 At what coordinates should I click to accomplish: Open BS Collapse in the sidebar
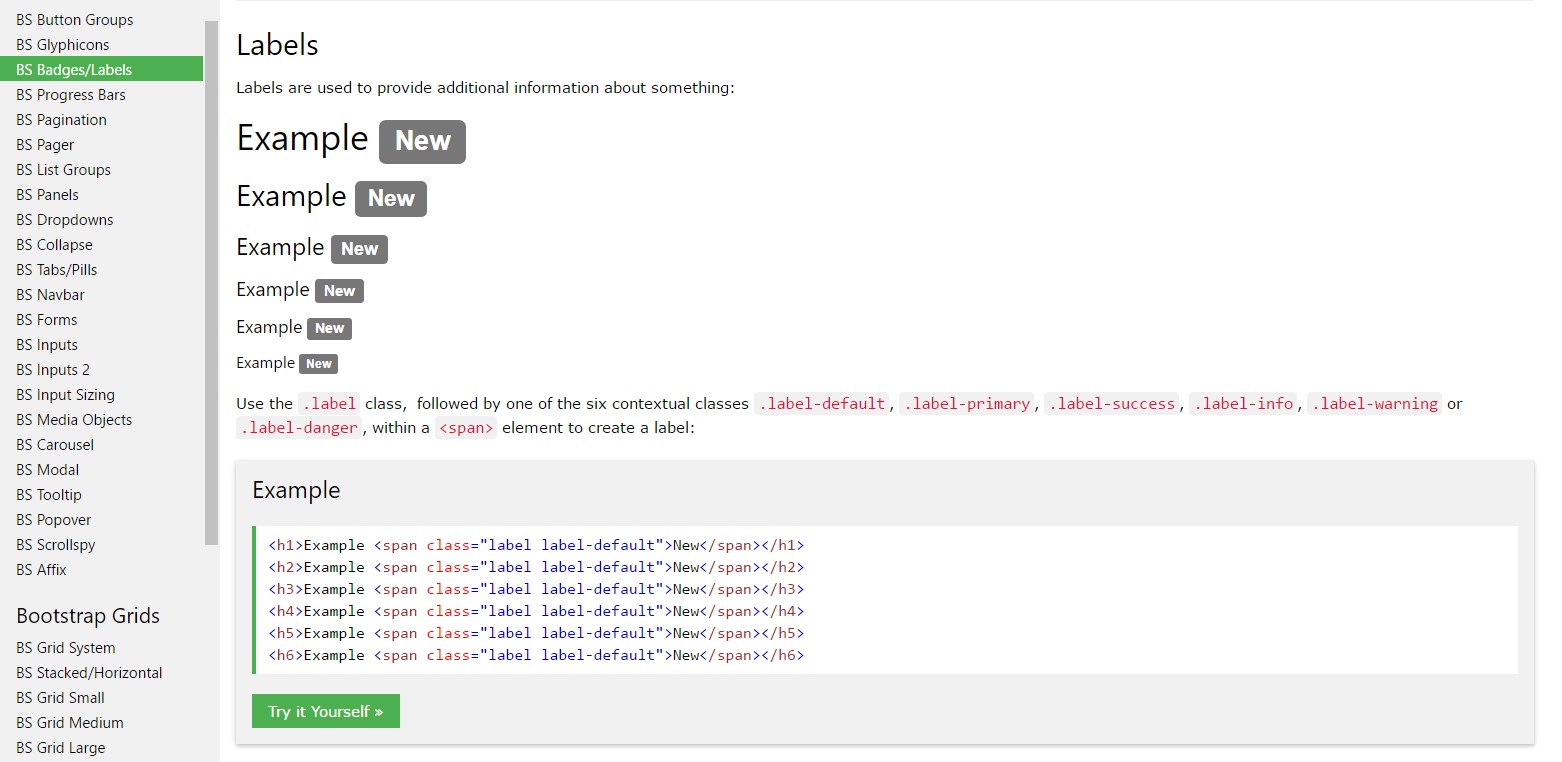click(x=54, y=245)
